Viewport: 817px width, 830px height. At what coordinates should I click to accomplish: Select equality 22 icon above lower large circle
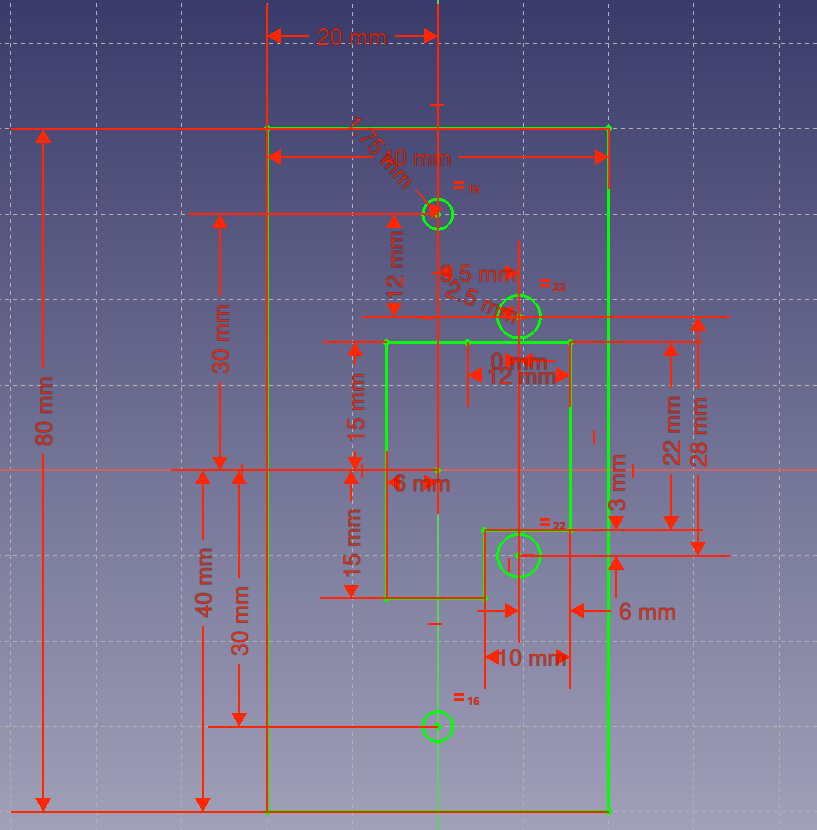552,524
